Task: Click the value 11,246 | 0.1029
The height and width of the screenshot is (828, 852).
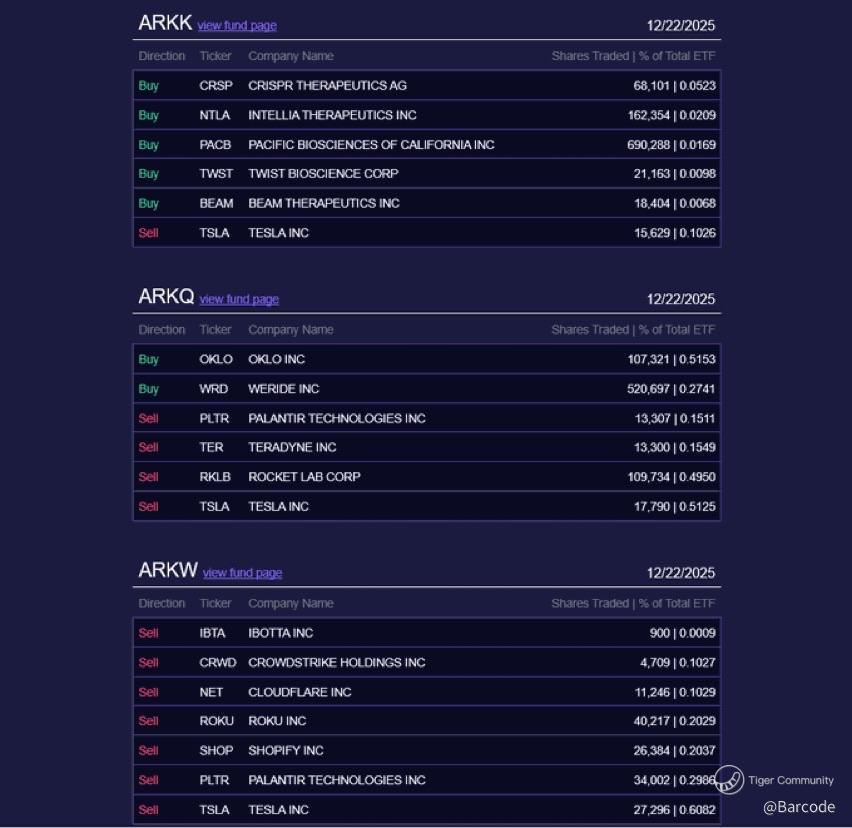Action: click(675, 693)
